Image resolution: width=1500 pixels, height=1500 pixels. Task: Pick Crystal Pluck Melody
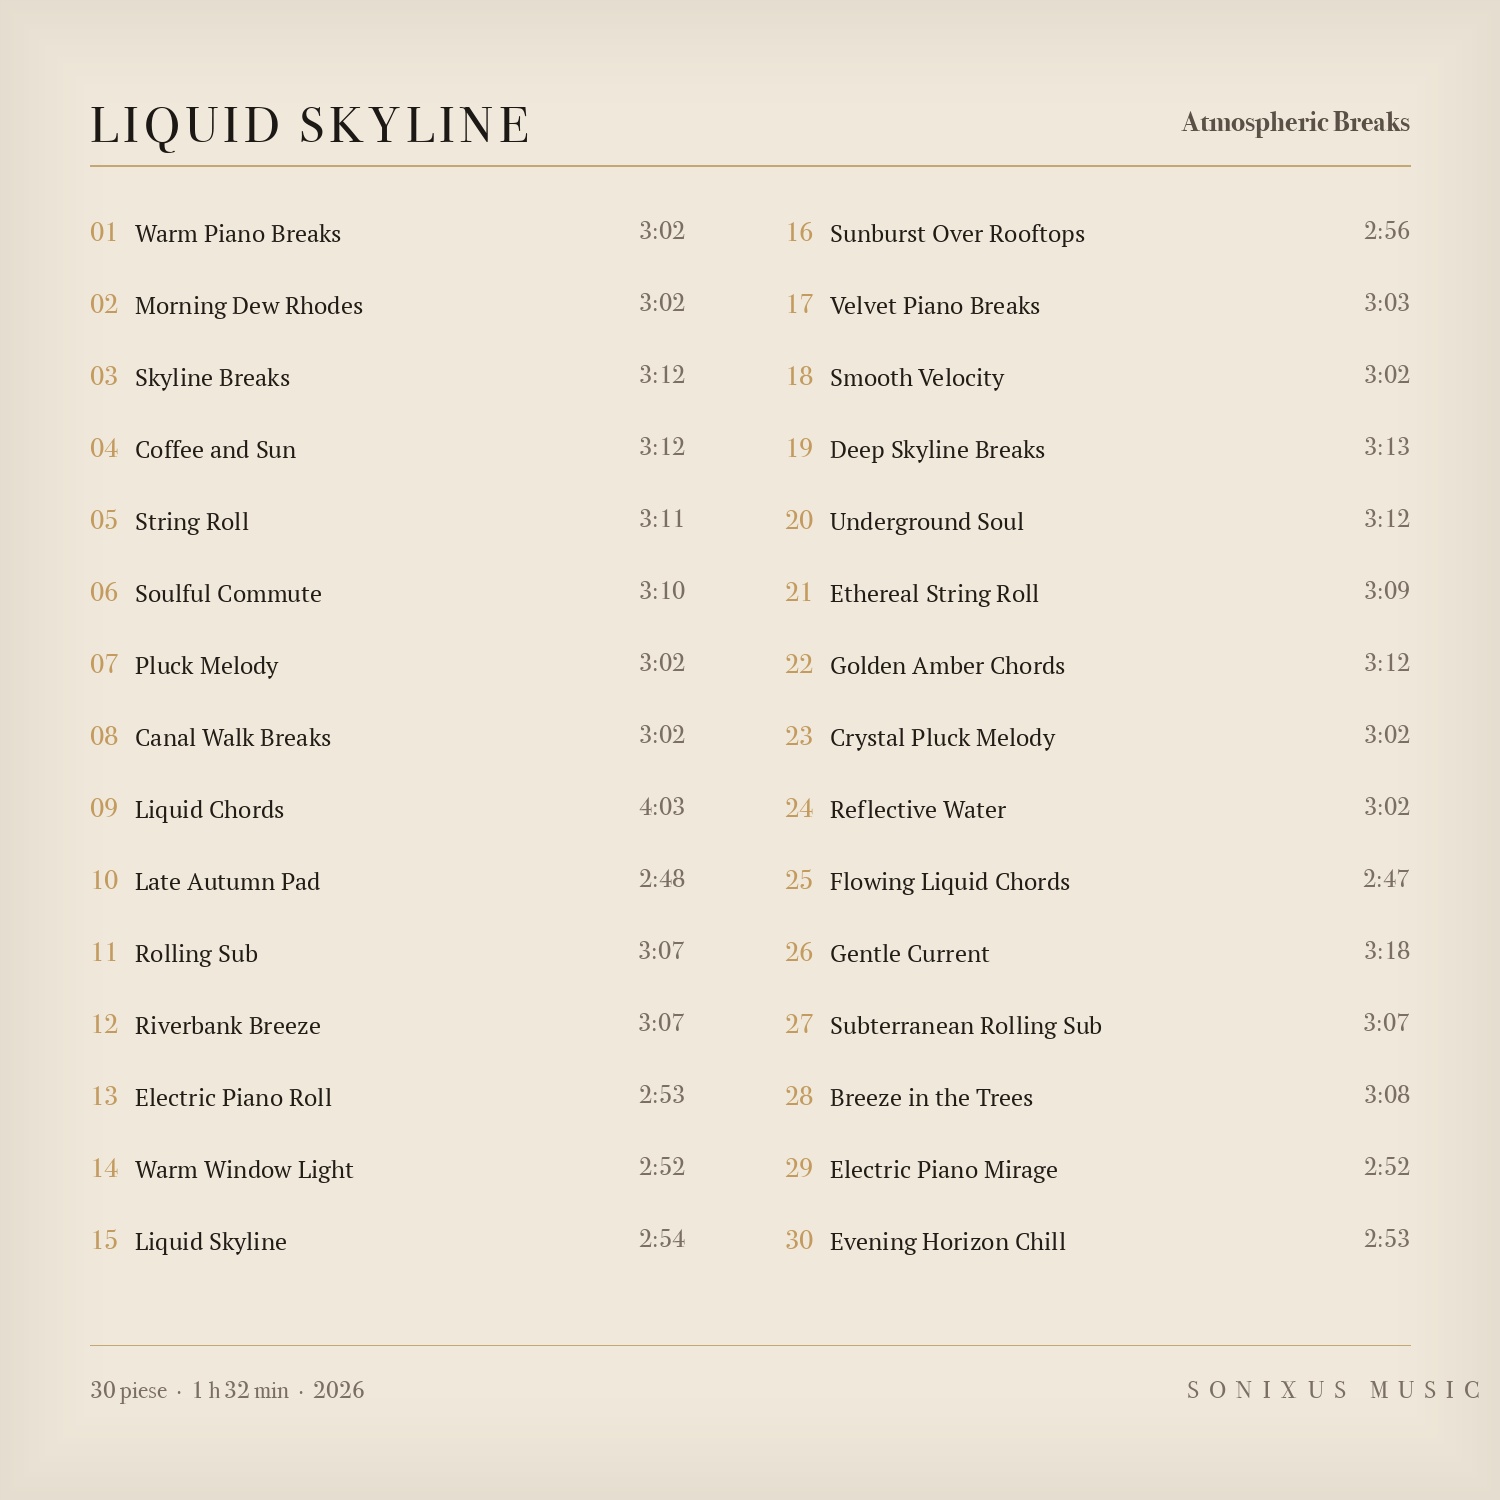pyautogui.click(x=1098, y=736)
